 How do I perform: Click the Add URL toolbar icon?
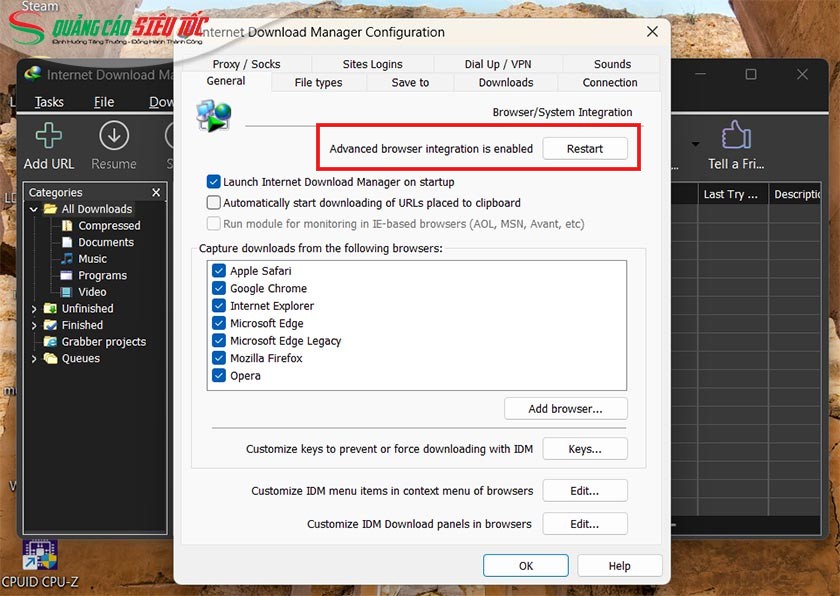pyautogui.click(x=48, y=136)
